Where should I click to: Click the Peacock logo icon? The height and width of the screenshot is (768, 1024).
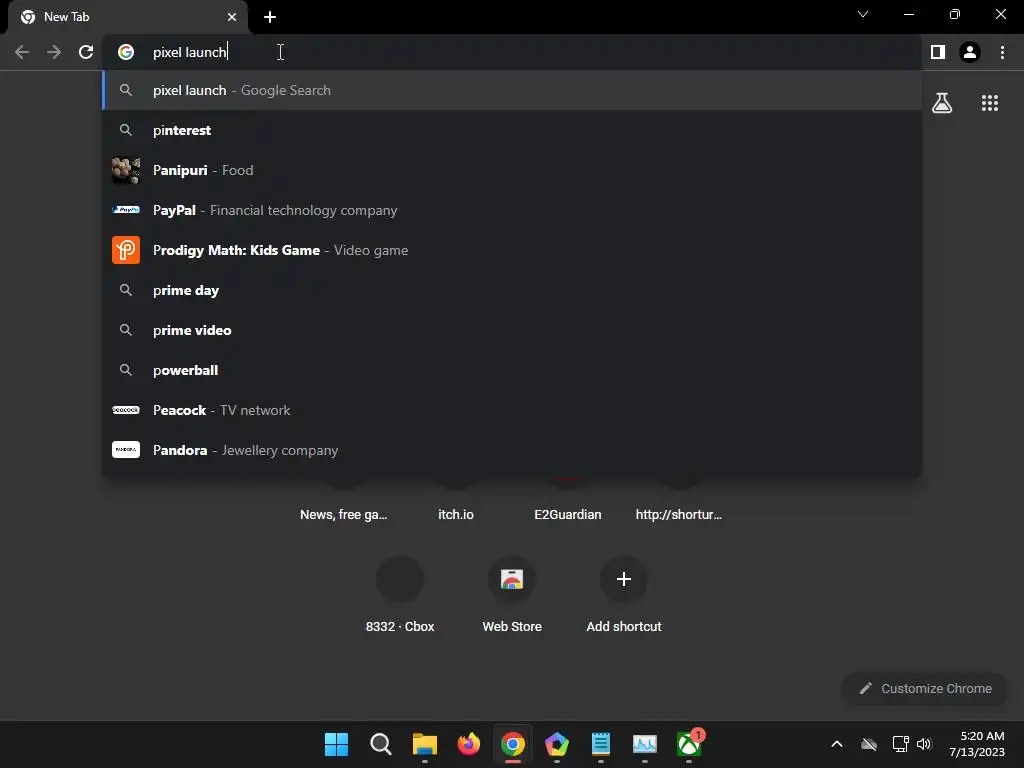[x=126, y=410]
